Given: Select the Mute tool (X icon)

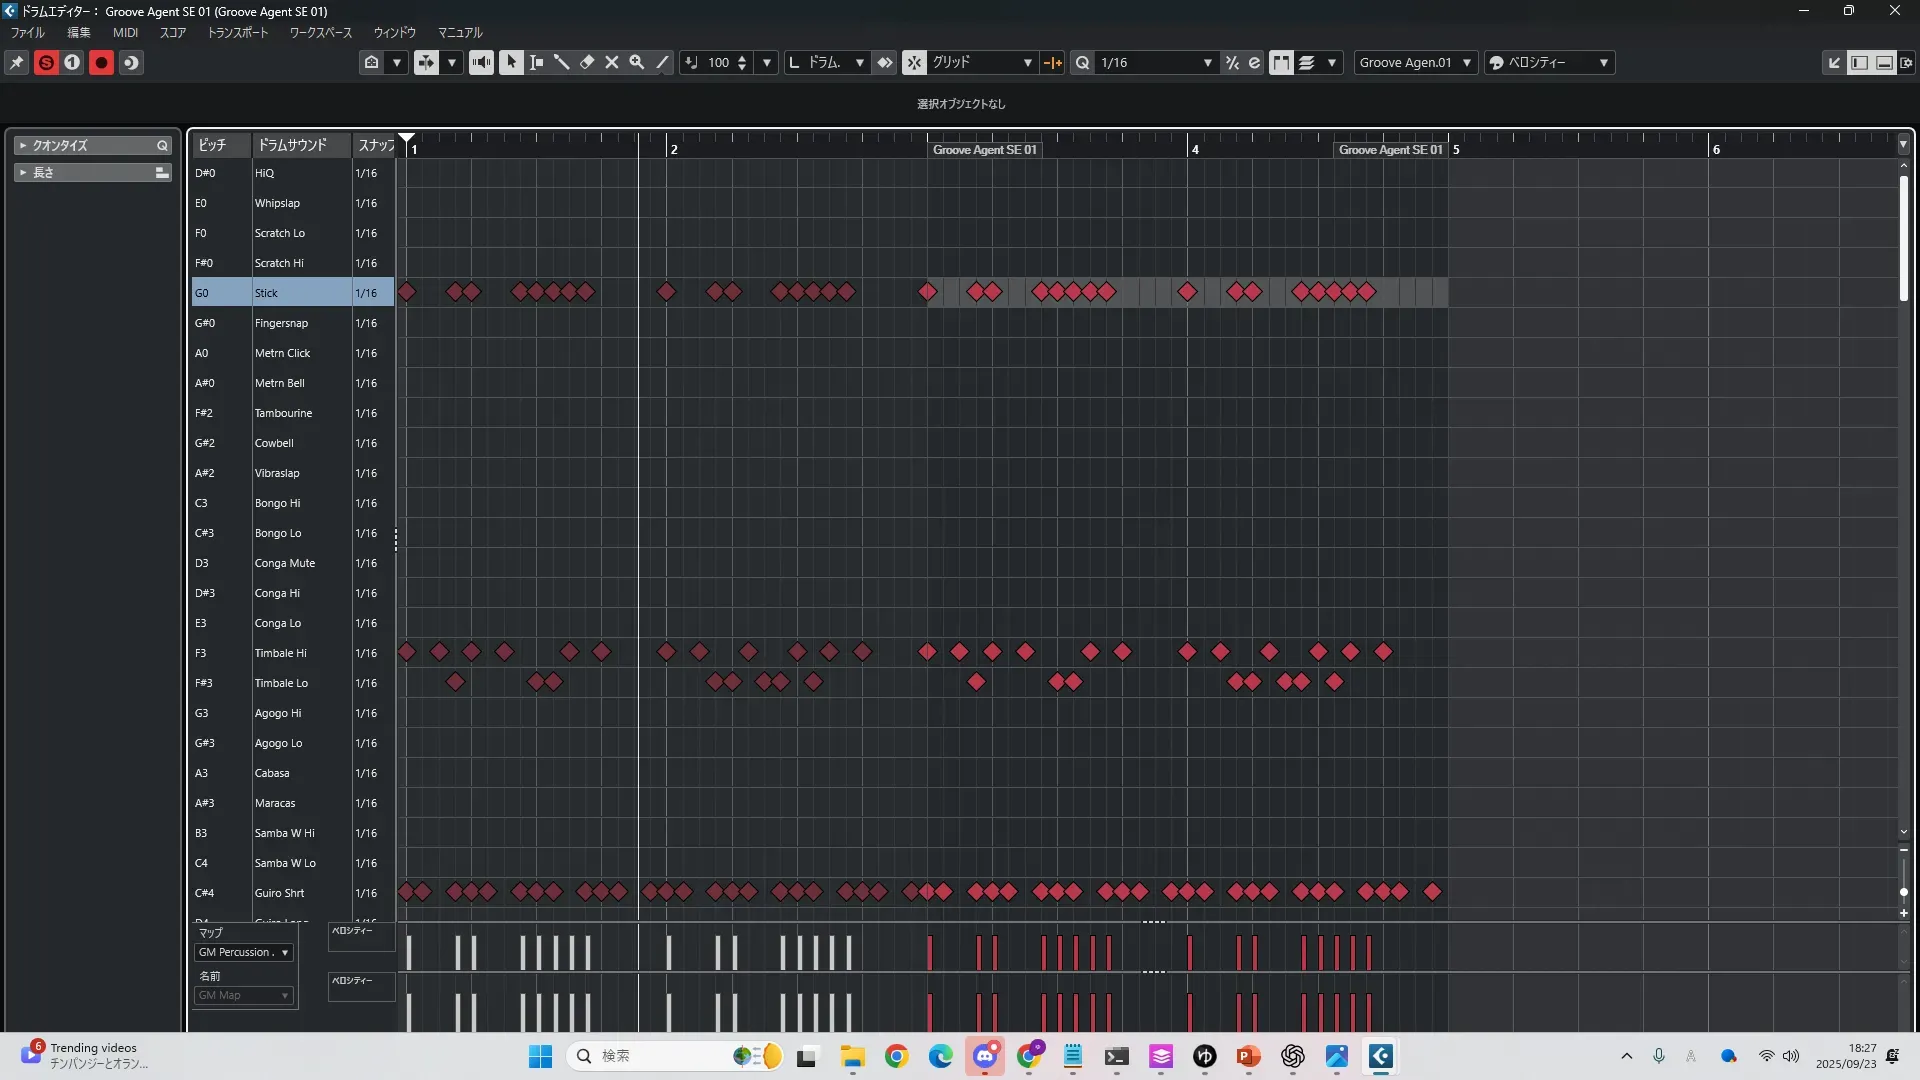Looking at the screenshot, I should pos(612,62).
